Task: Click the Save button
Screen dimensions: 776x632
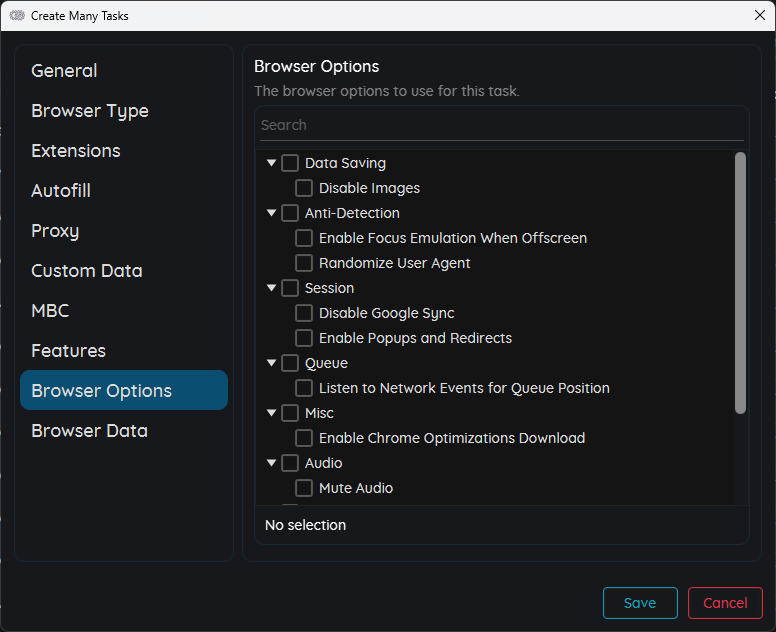Action: coord(640,603)
